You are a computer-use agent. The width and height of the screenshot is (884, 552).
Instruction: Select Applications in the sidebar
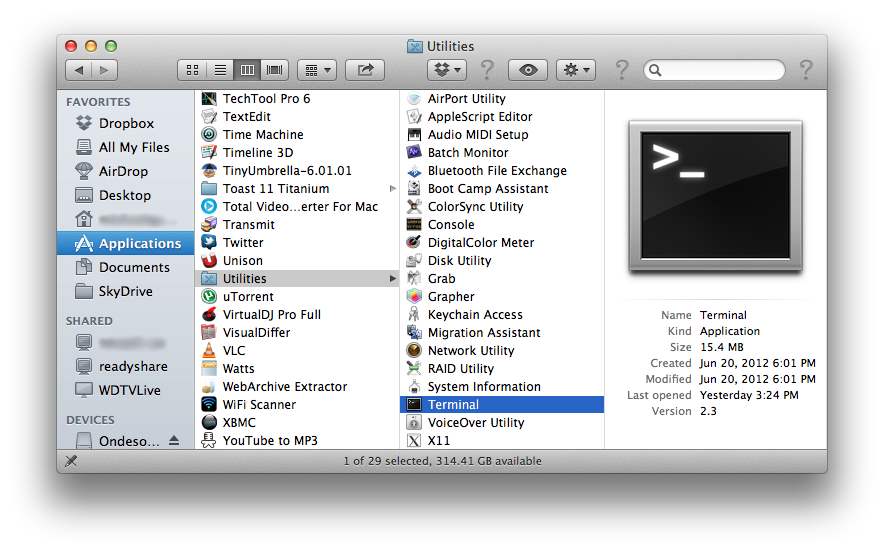point(139,244)
